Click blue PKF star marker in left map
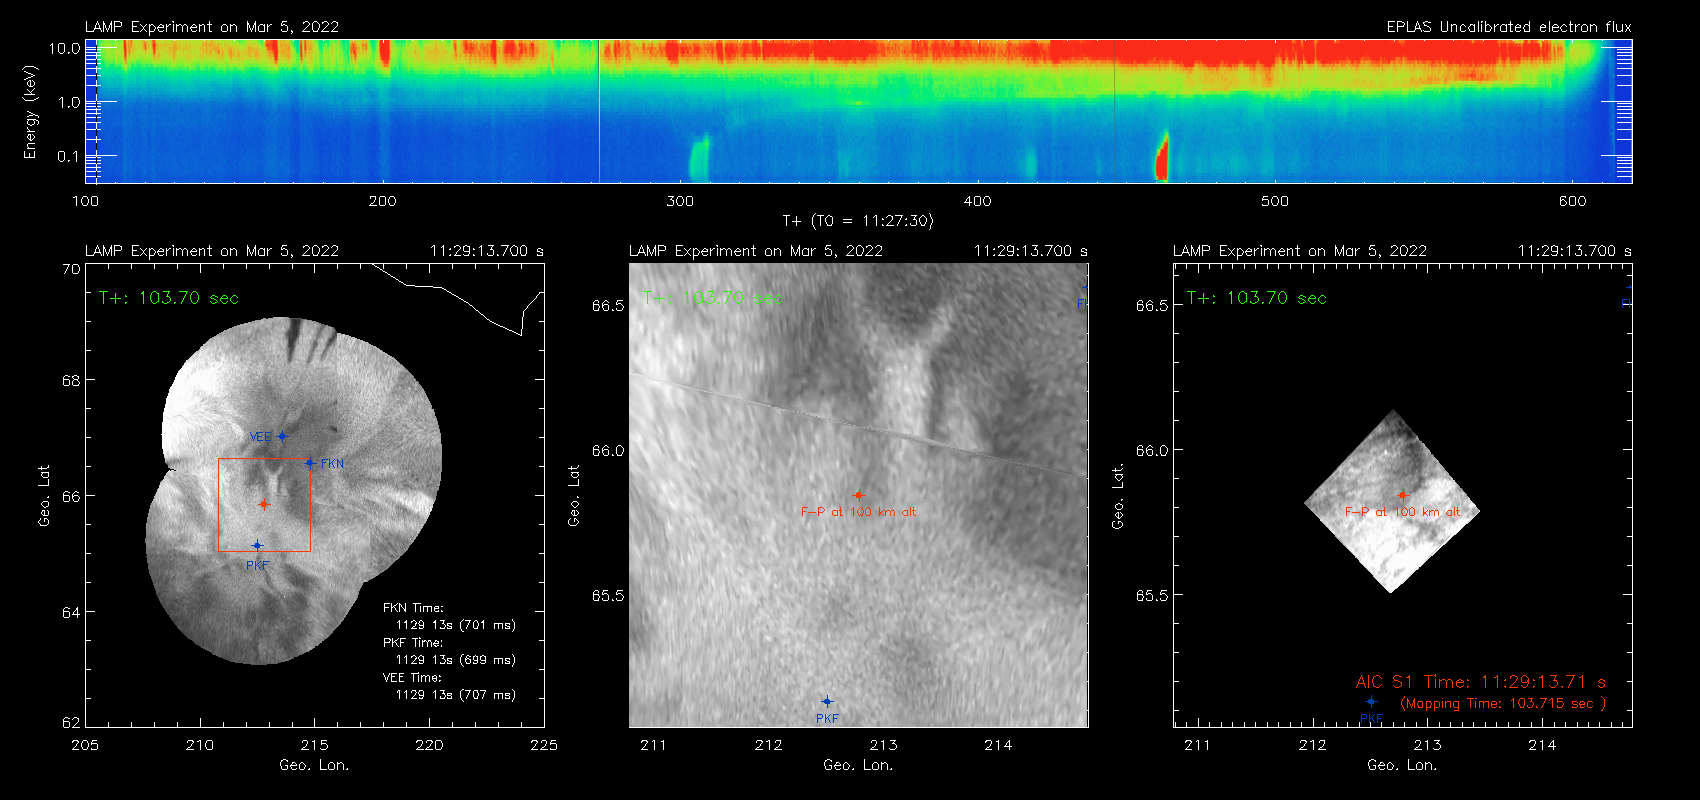This screenshot has width=1700, height=800. click(257, 545)
